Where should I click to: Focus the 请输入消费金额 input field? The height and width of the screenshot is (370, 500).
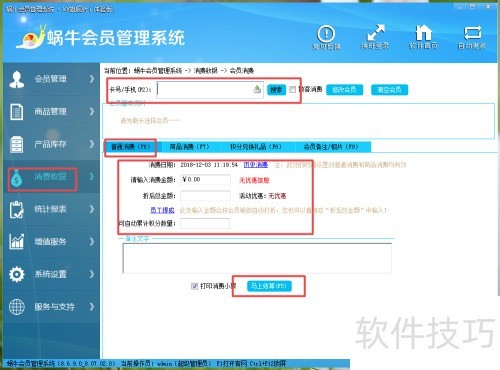pyautogui.click(x=205, y=180)
